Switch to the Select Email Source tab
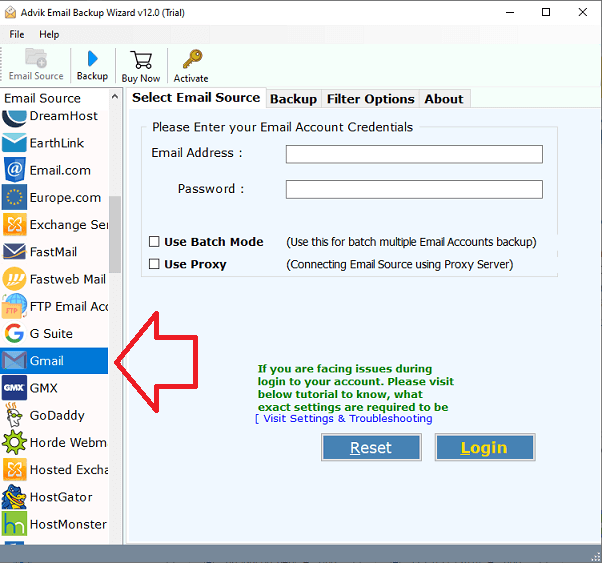The image size is (602, 563). pyautogui.click(x=196, y=98)
